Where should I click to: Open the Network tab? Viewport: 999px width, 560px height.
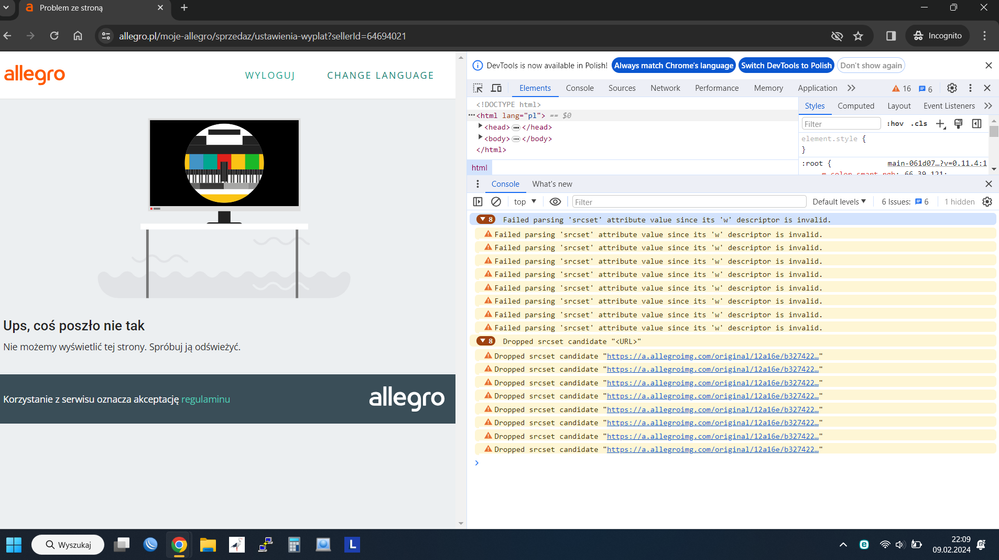(665, 88)
